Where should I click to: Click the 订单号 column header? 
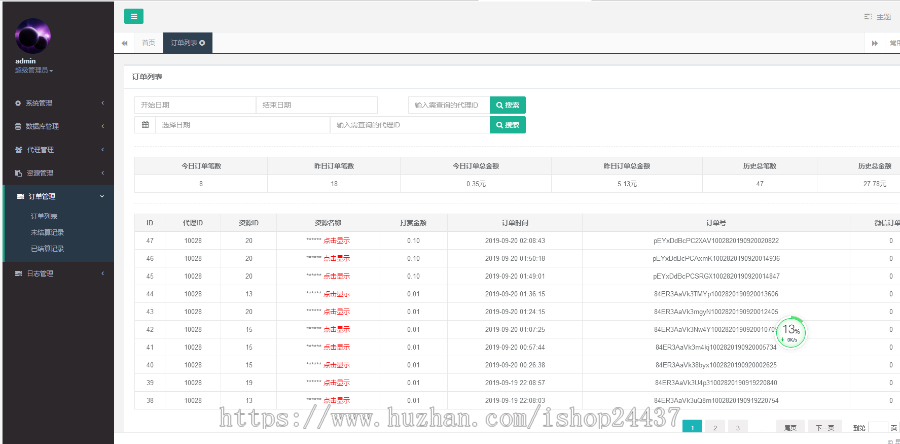click(716, 223)
